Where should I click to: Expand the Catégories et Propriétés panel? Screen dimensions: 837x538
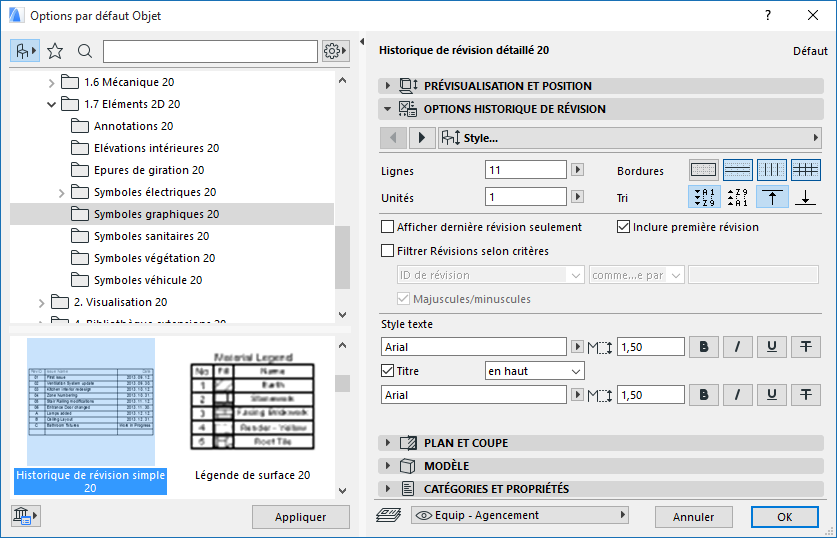(x=388, y=489)
